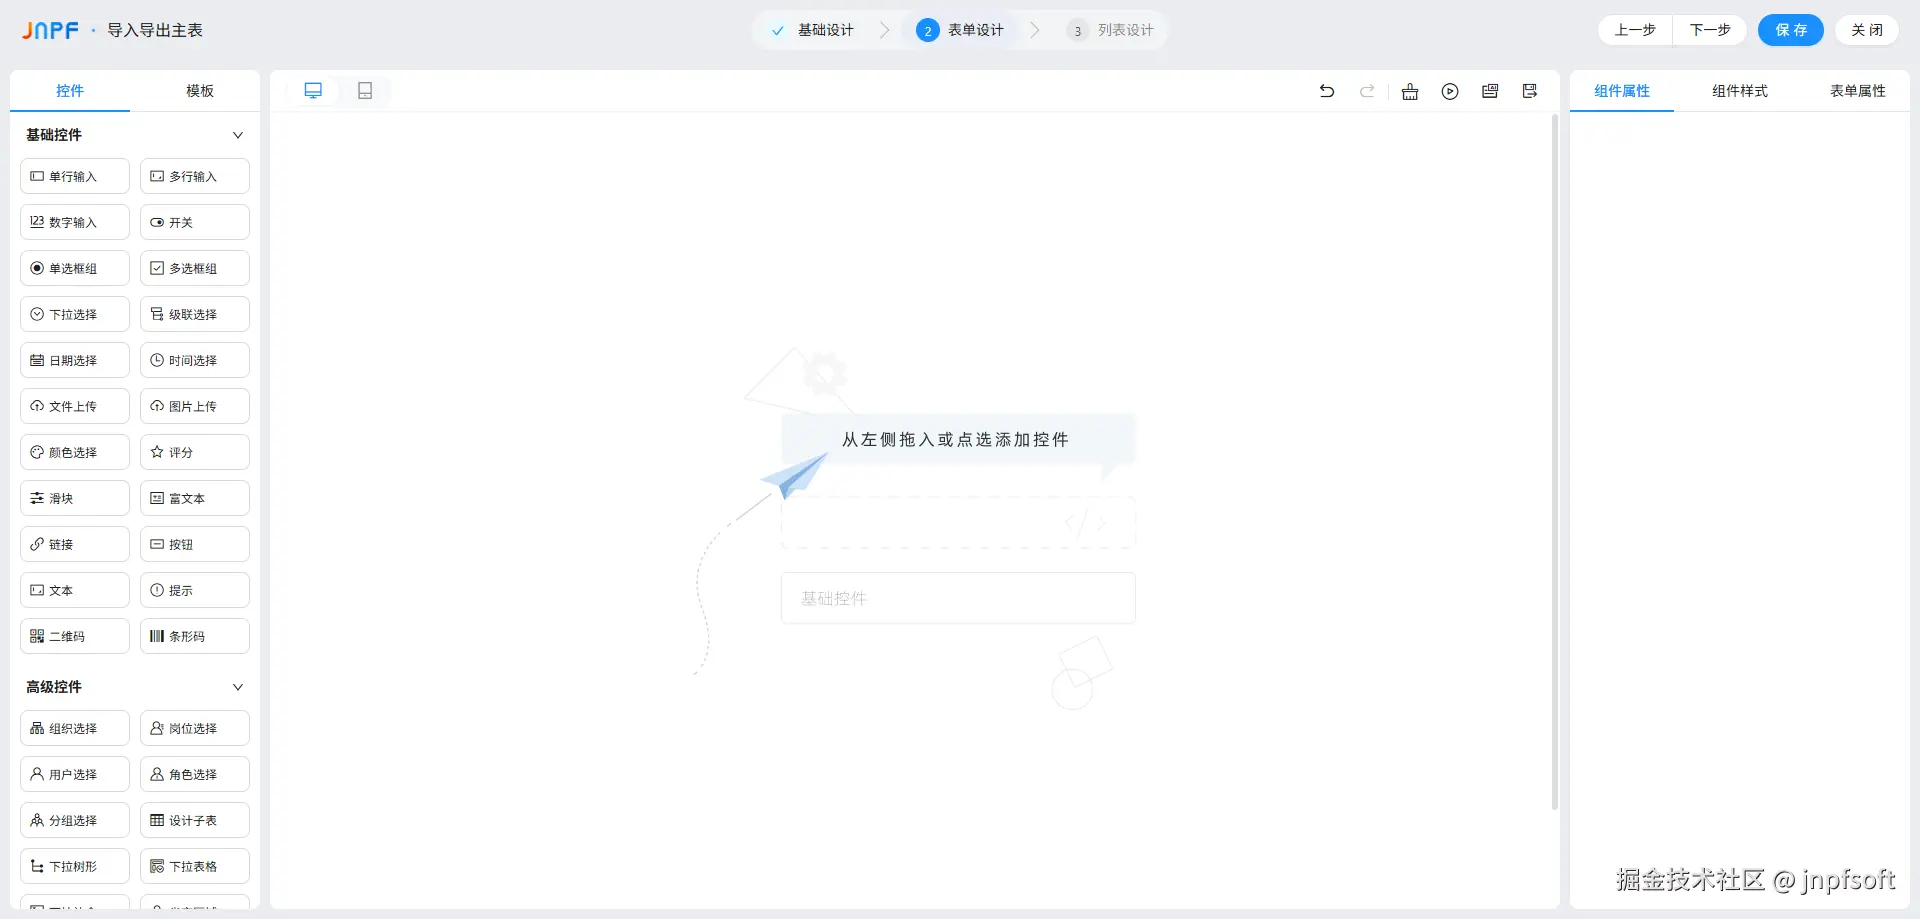Add the 富文本 editor control
Screen dimensions: 1920x919
[195, 498]
